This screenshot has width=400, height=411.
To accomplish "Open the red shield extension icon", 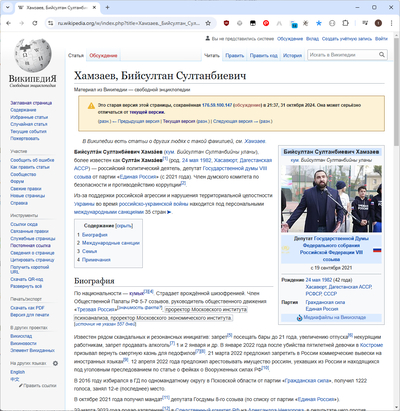I will [226, 23].
